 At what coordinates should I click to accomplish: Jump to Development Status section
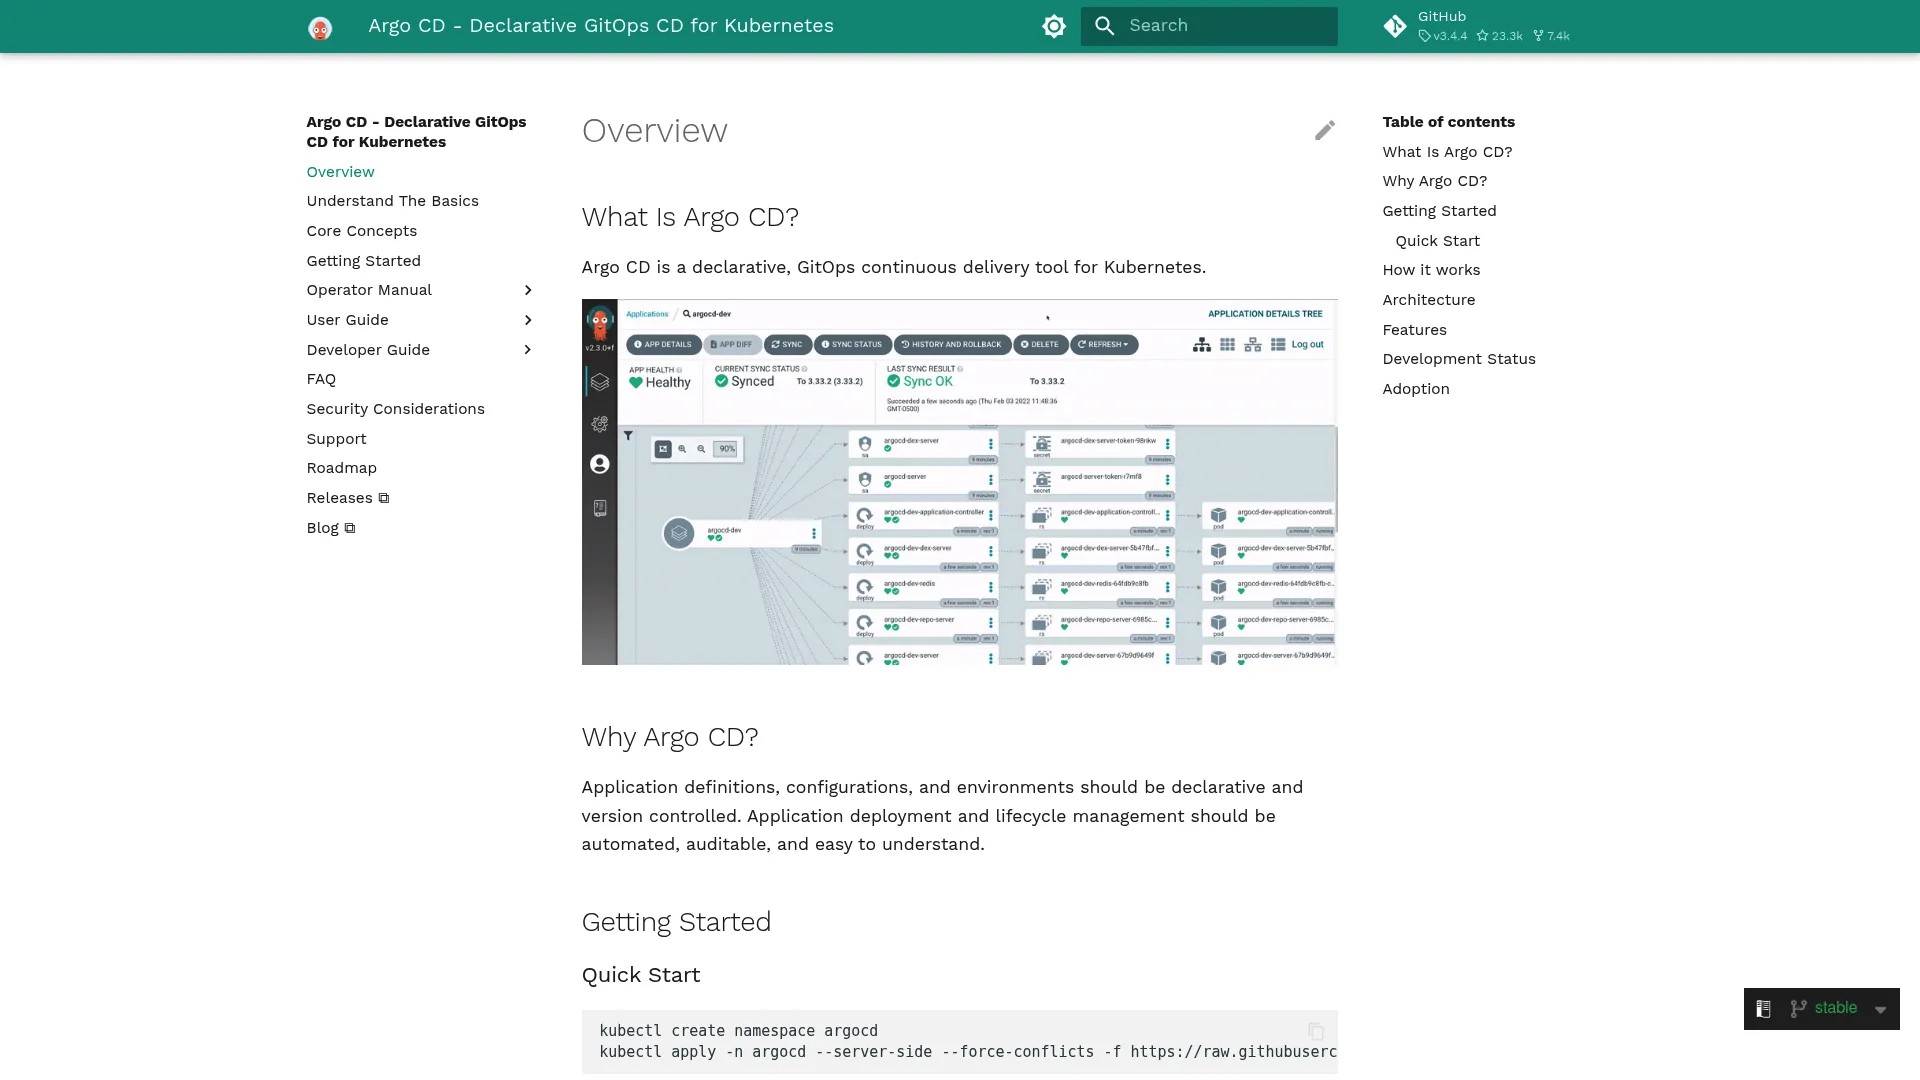(1458, 359)
